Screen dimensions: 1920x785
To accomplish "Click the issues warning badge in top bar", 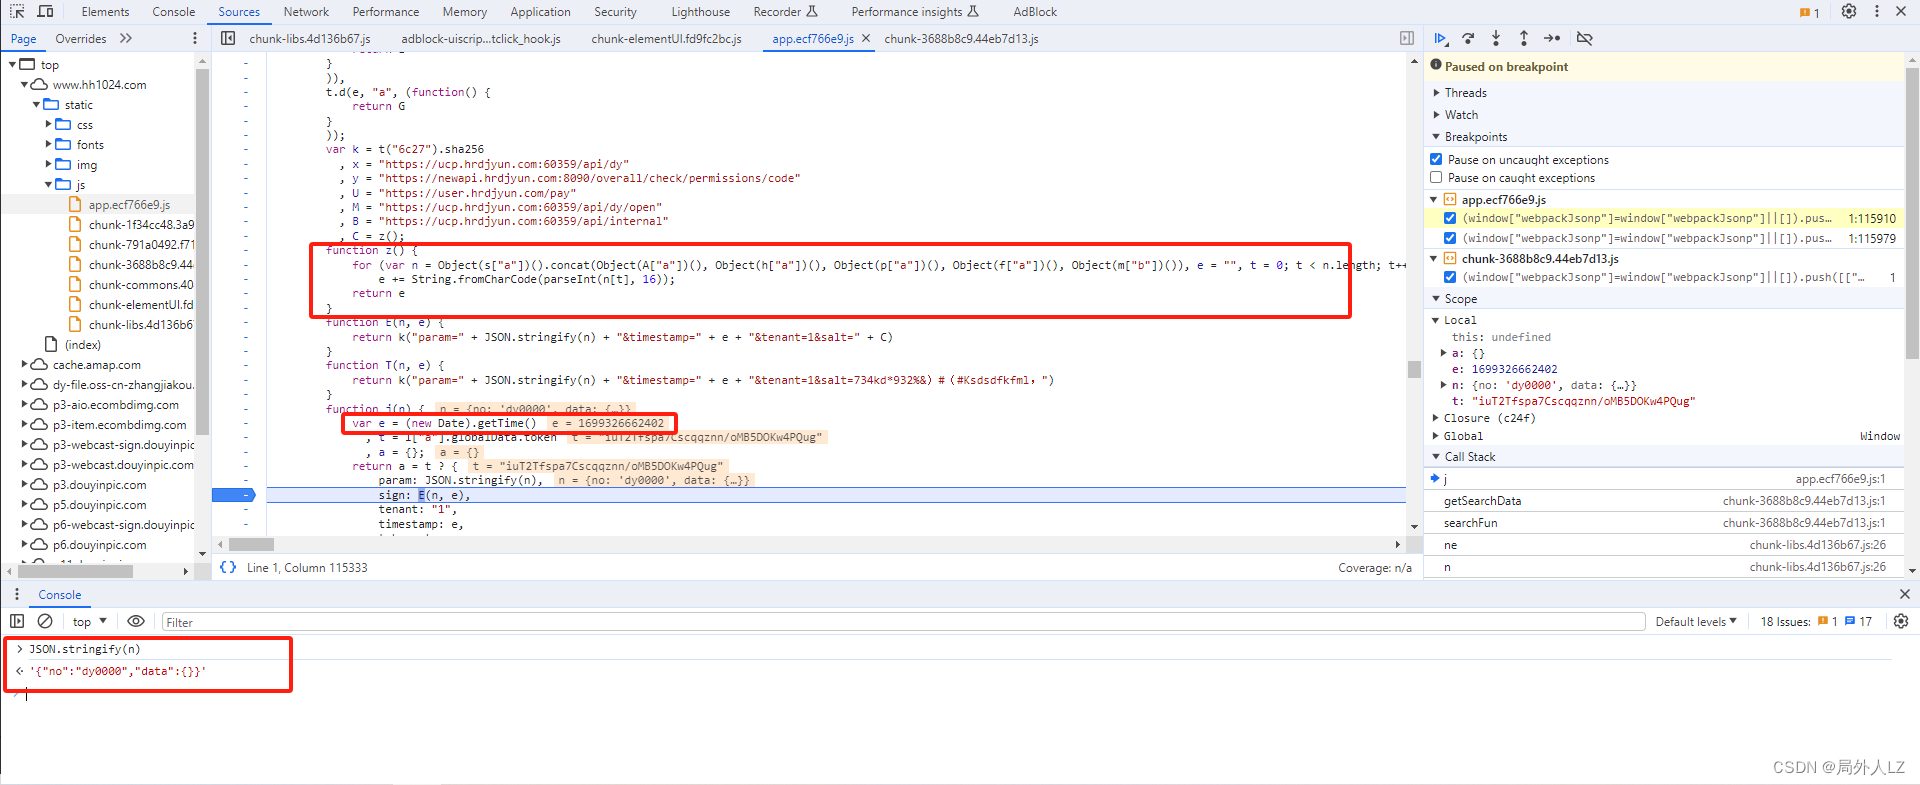I will point(1810,12).
